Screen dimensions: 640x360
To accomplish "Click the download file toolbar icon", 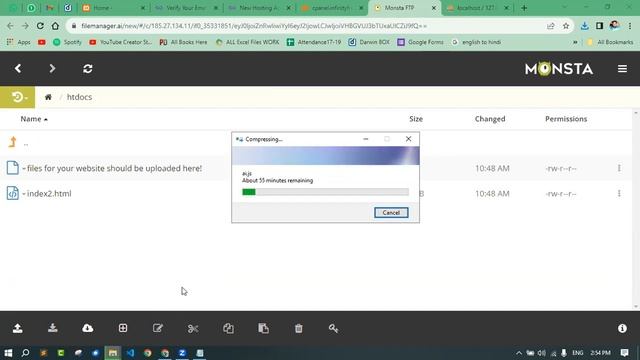I will pyautogui.click(x=53, y=328).
